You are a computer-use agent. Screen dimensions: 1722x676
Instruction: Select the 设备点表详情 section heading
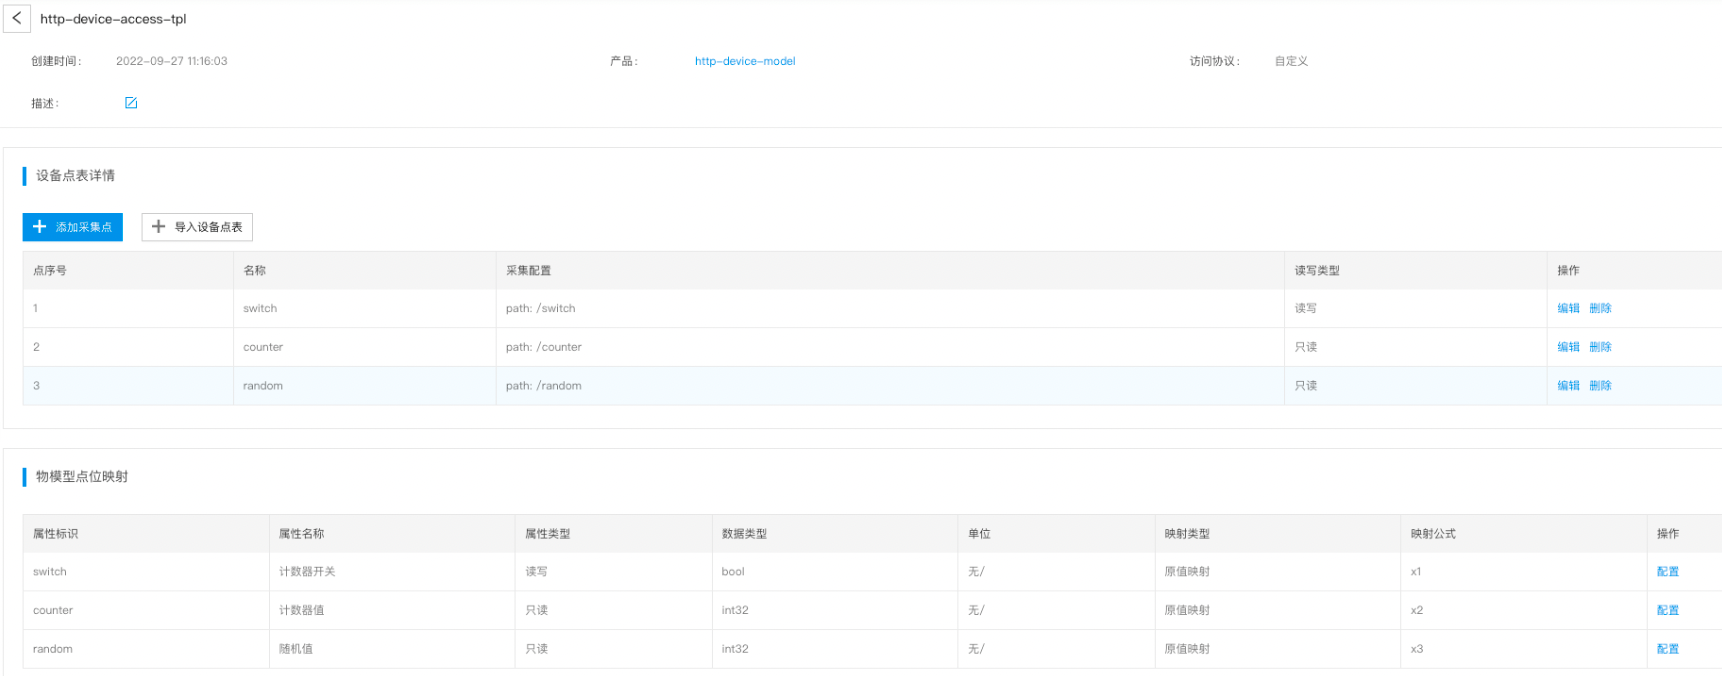75,176
